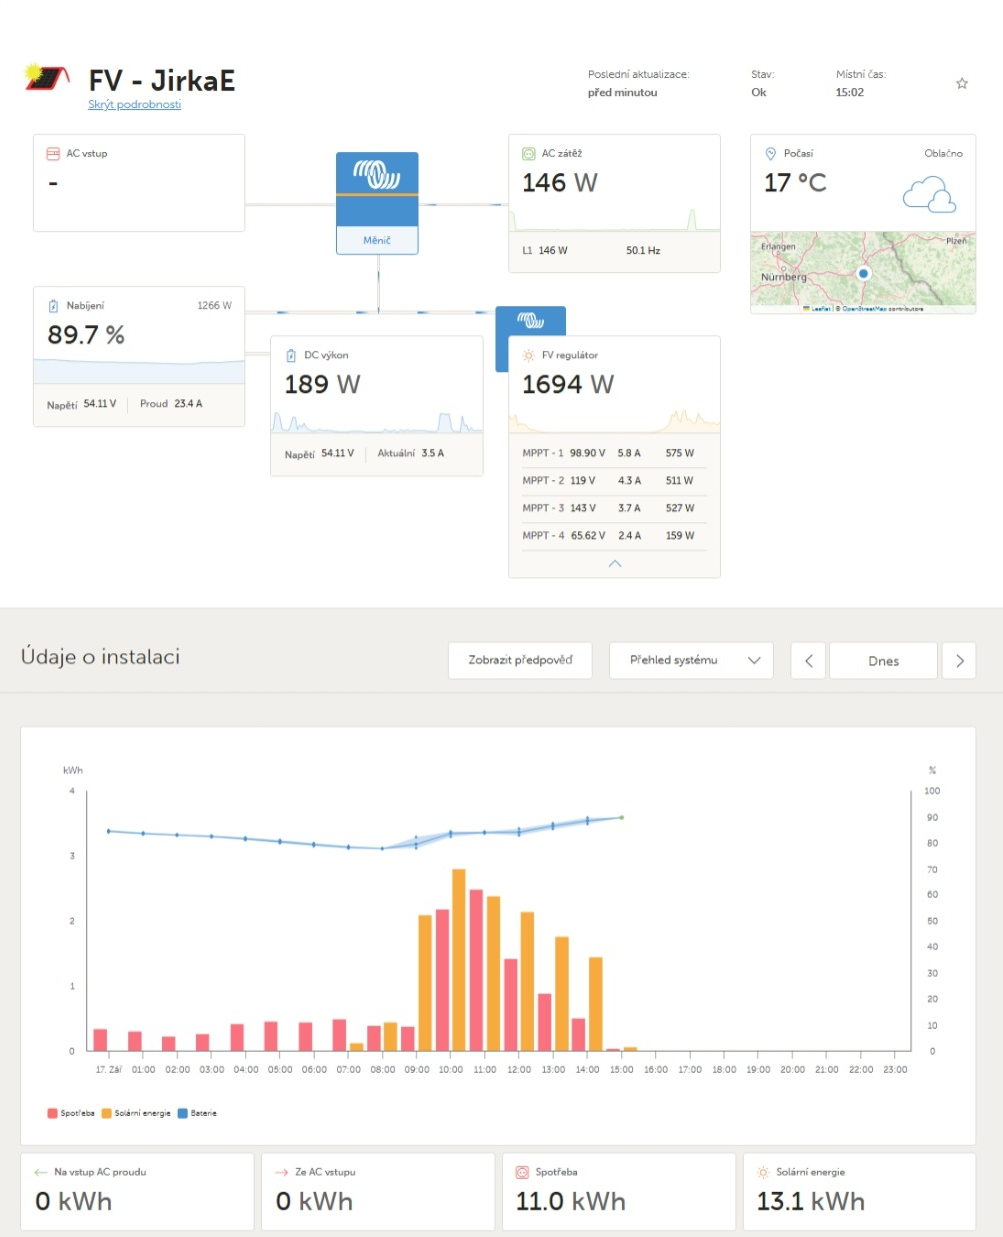Viewport: 1003px width, 1237px height.
Task: Click the 1694 W FV regulátor value
Action: point(568,385)
